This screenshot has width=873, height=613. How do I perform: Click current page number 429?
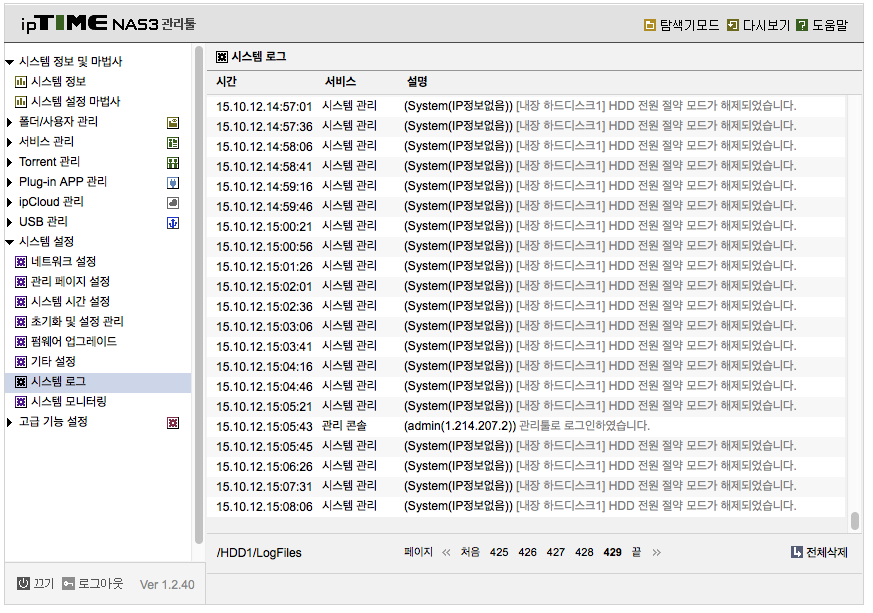point(612,552)
